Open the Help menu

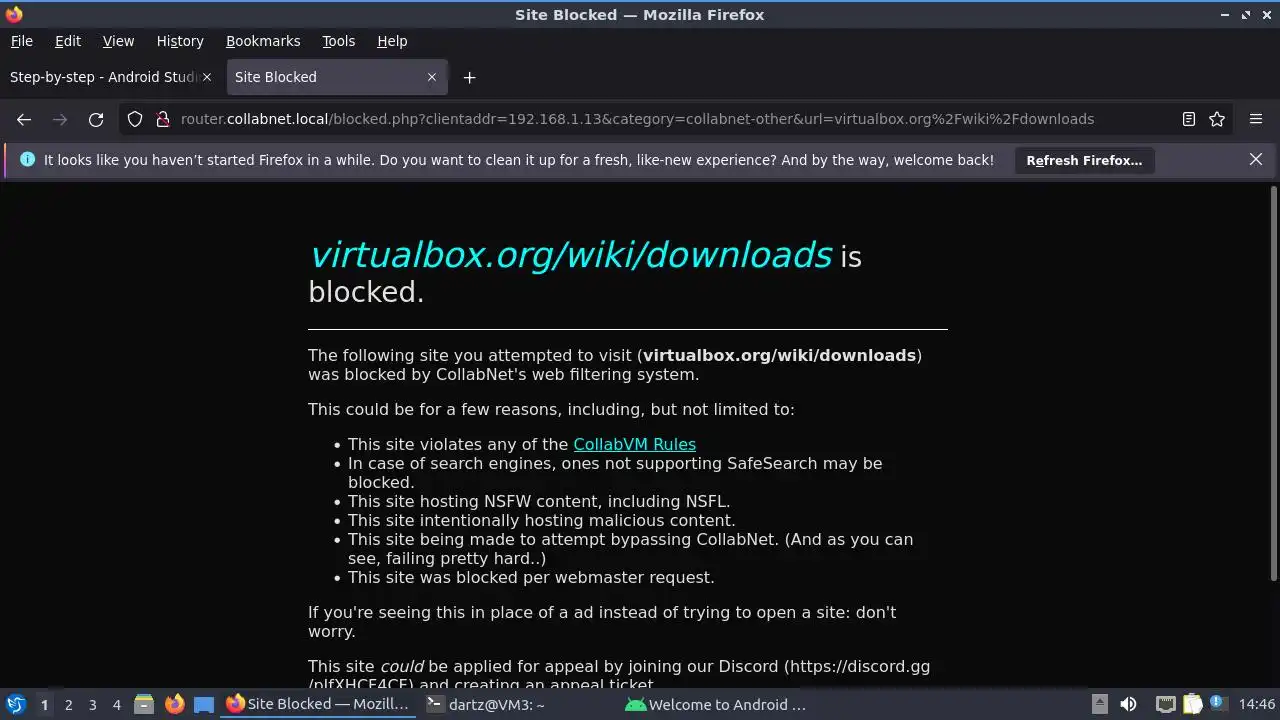392,41
